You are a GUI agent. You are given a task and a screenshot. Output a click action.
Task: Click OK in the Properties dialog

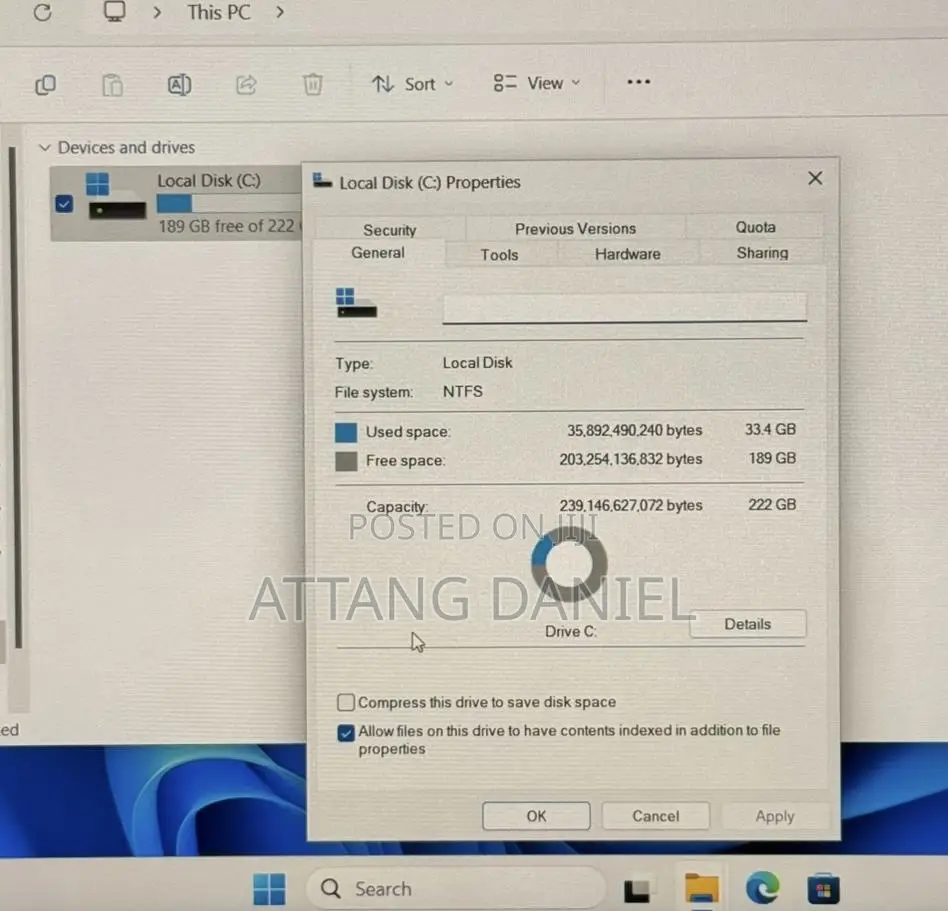pyautogui.click(x=536, y=816)
